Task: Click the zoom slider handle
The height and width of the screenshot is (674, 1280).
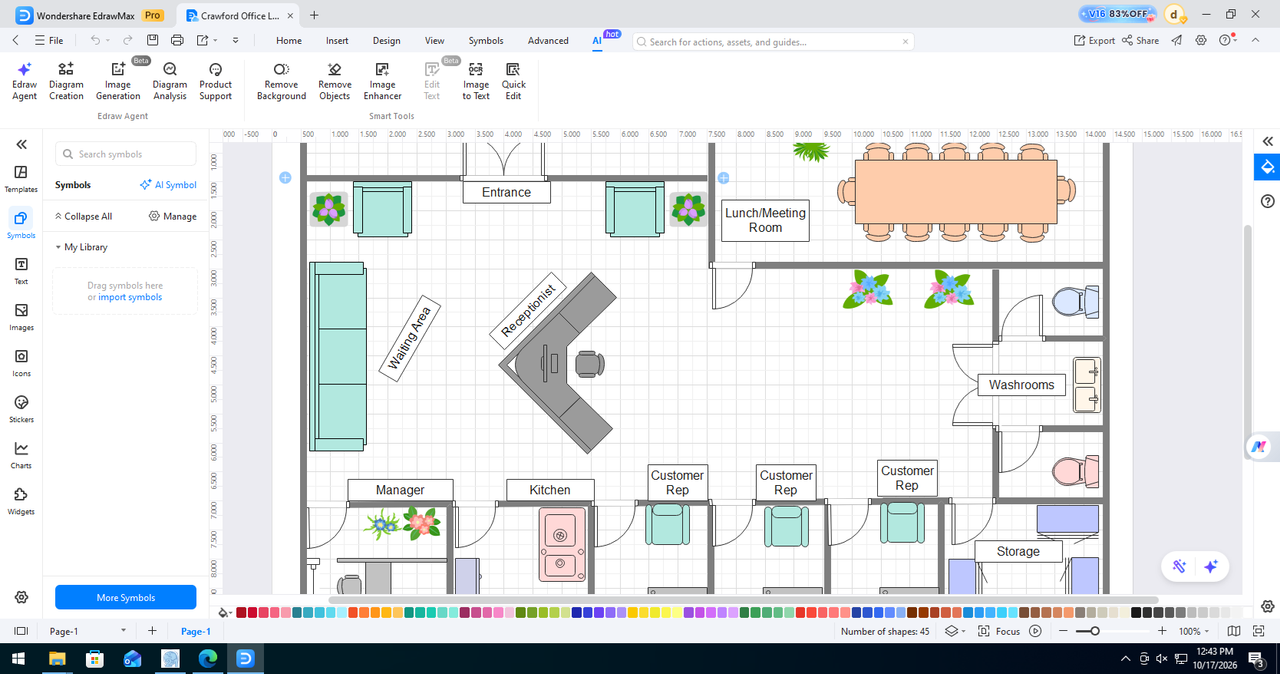Action: pos(1095,631)
